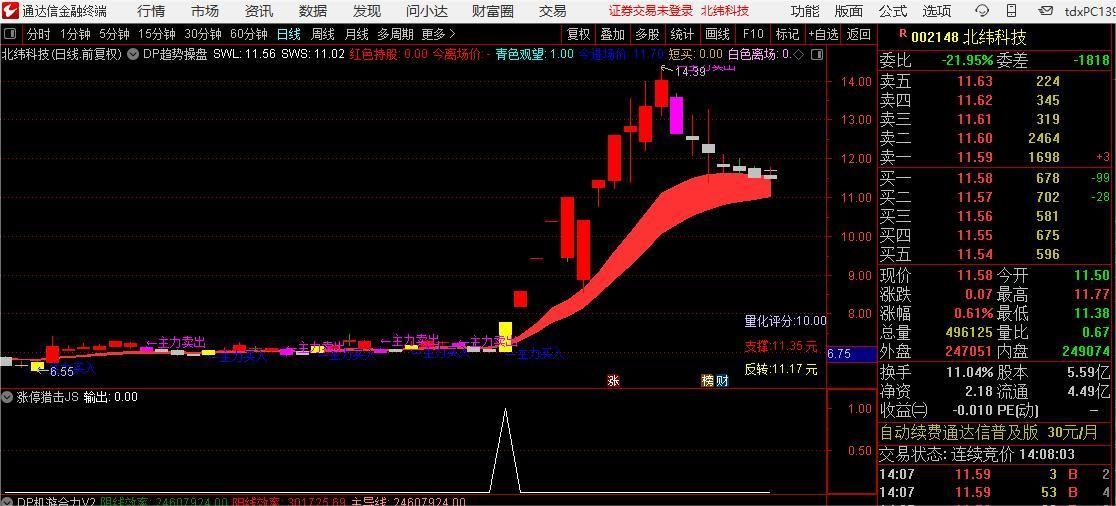Select the 30分钟 period

pyautogui.click(x=203, y=34)
